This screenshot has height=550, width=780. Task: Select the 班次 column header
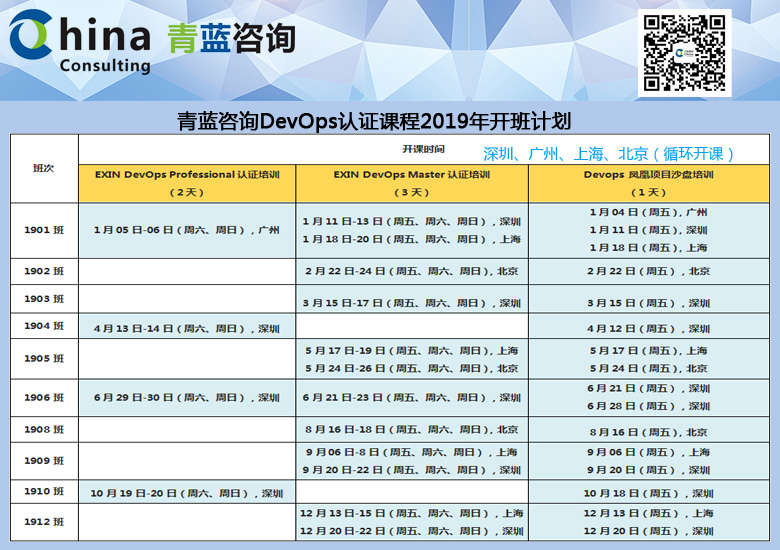pyautogui.click(x=44, y=168)
